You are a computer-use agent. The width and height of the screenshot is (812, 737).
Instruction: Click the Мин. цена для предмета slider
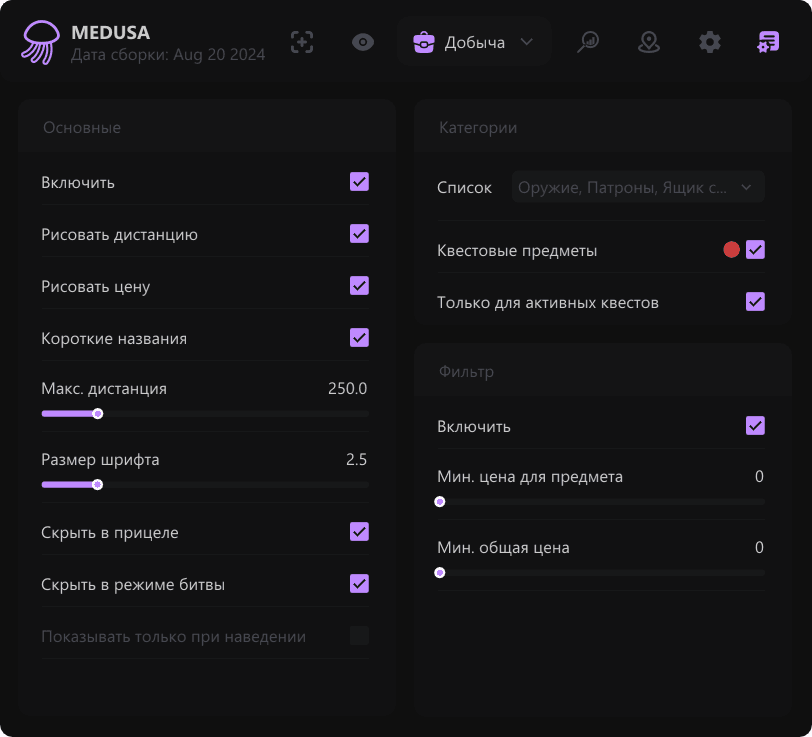pyautogui.click(x=600, y=502)
